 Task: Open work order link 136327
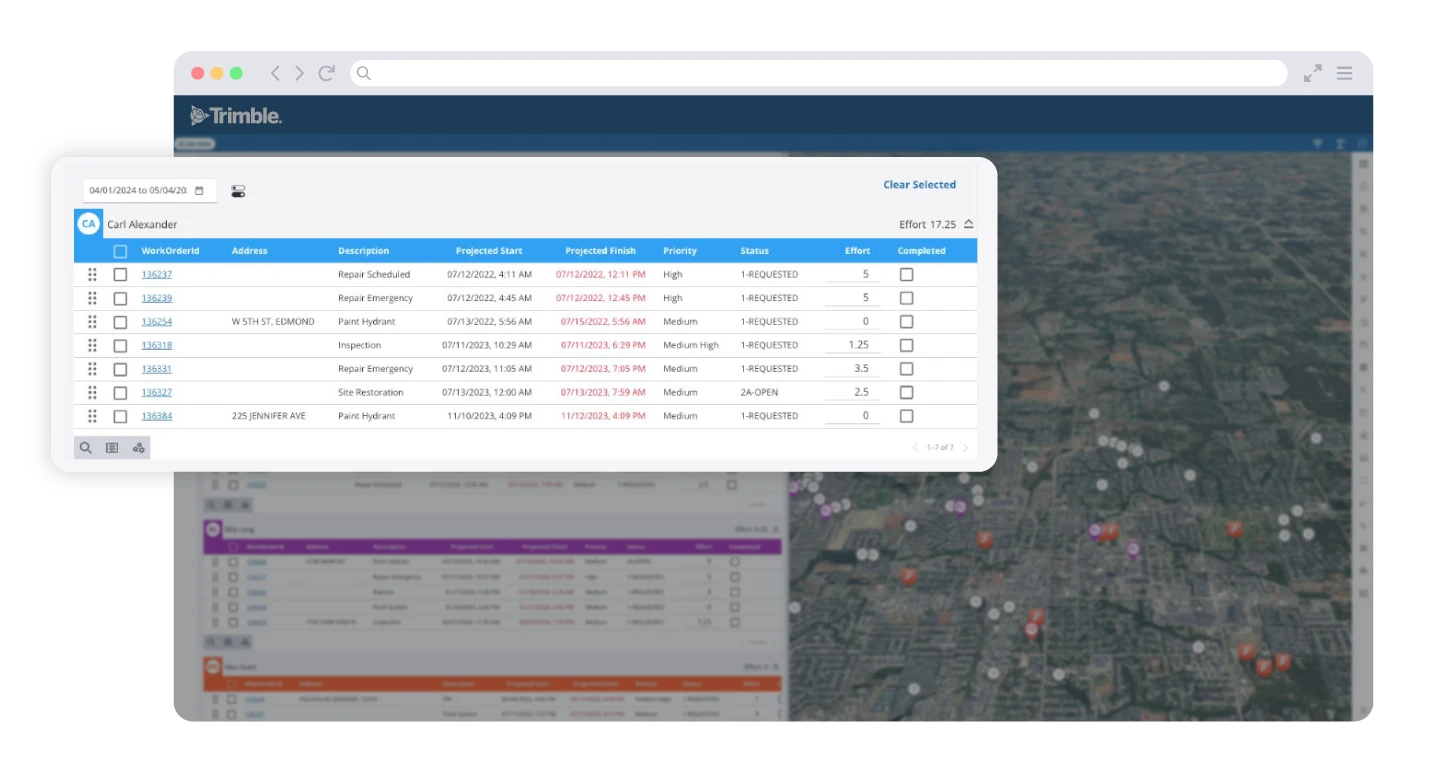156,393
